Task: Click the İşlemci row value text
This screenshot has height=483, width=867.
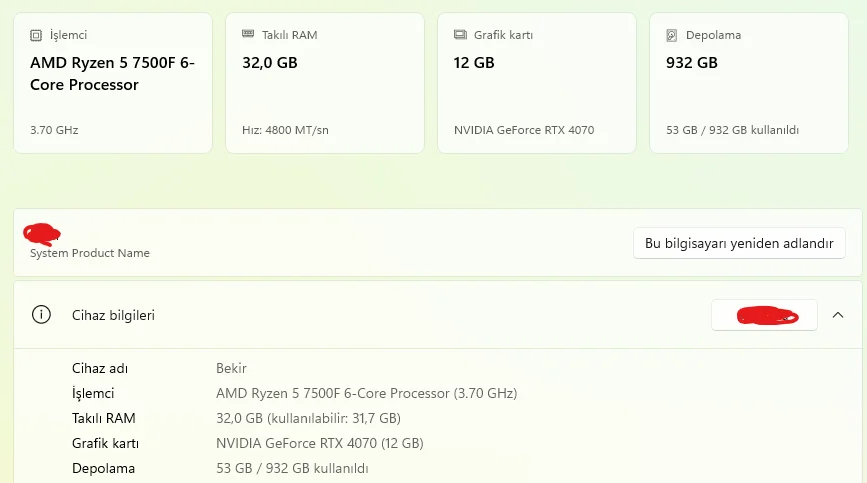Action: 367,393
